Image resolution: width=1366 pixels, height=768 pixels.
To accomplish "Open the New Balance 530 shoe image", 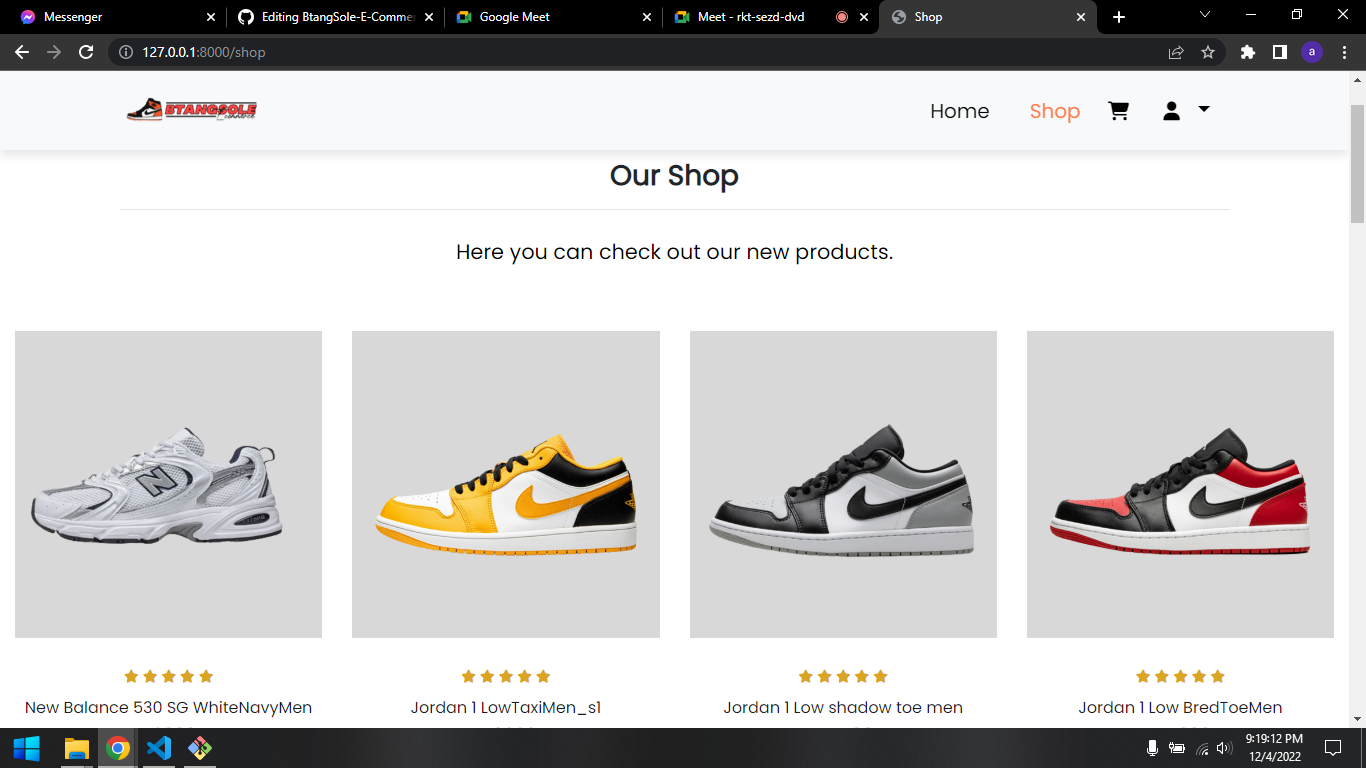I will pyautogui.click(x=168, y=484).
